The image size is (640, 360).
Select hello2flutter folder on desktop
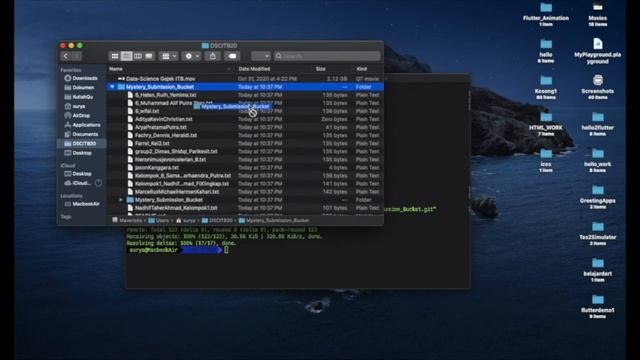tap(598, 124)
